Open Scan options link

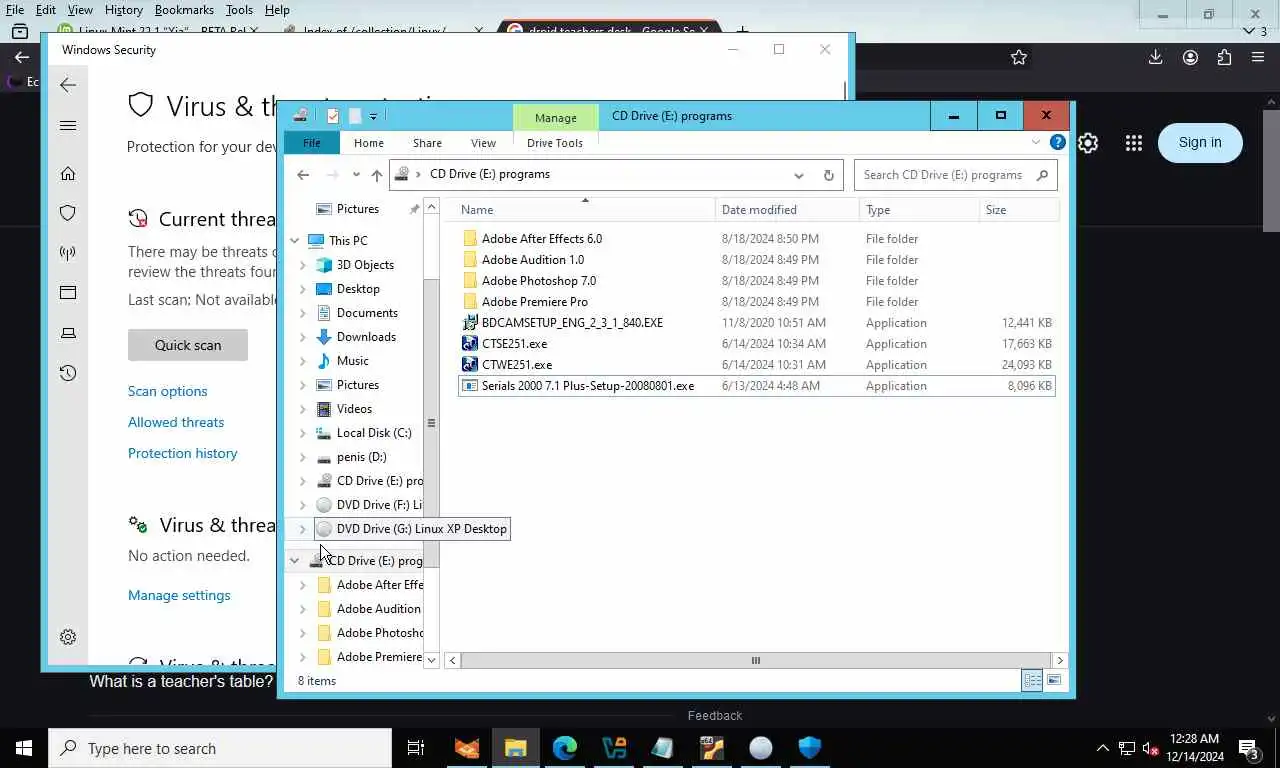(168, 391)
